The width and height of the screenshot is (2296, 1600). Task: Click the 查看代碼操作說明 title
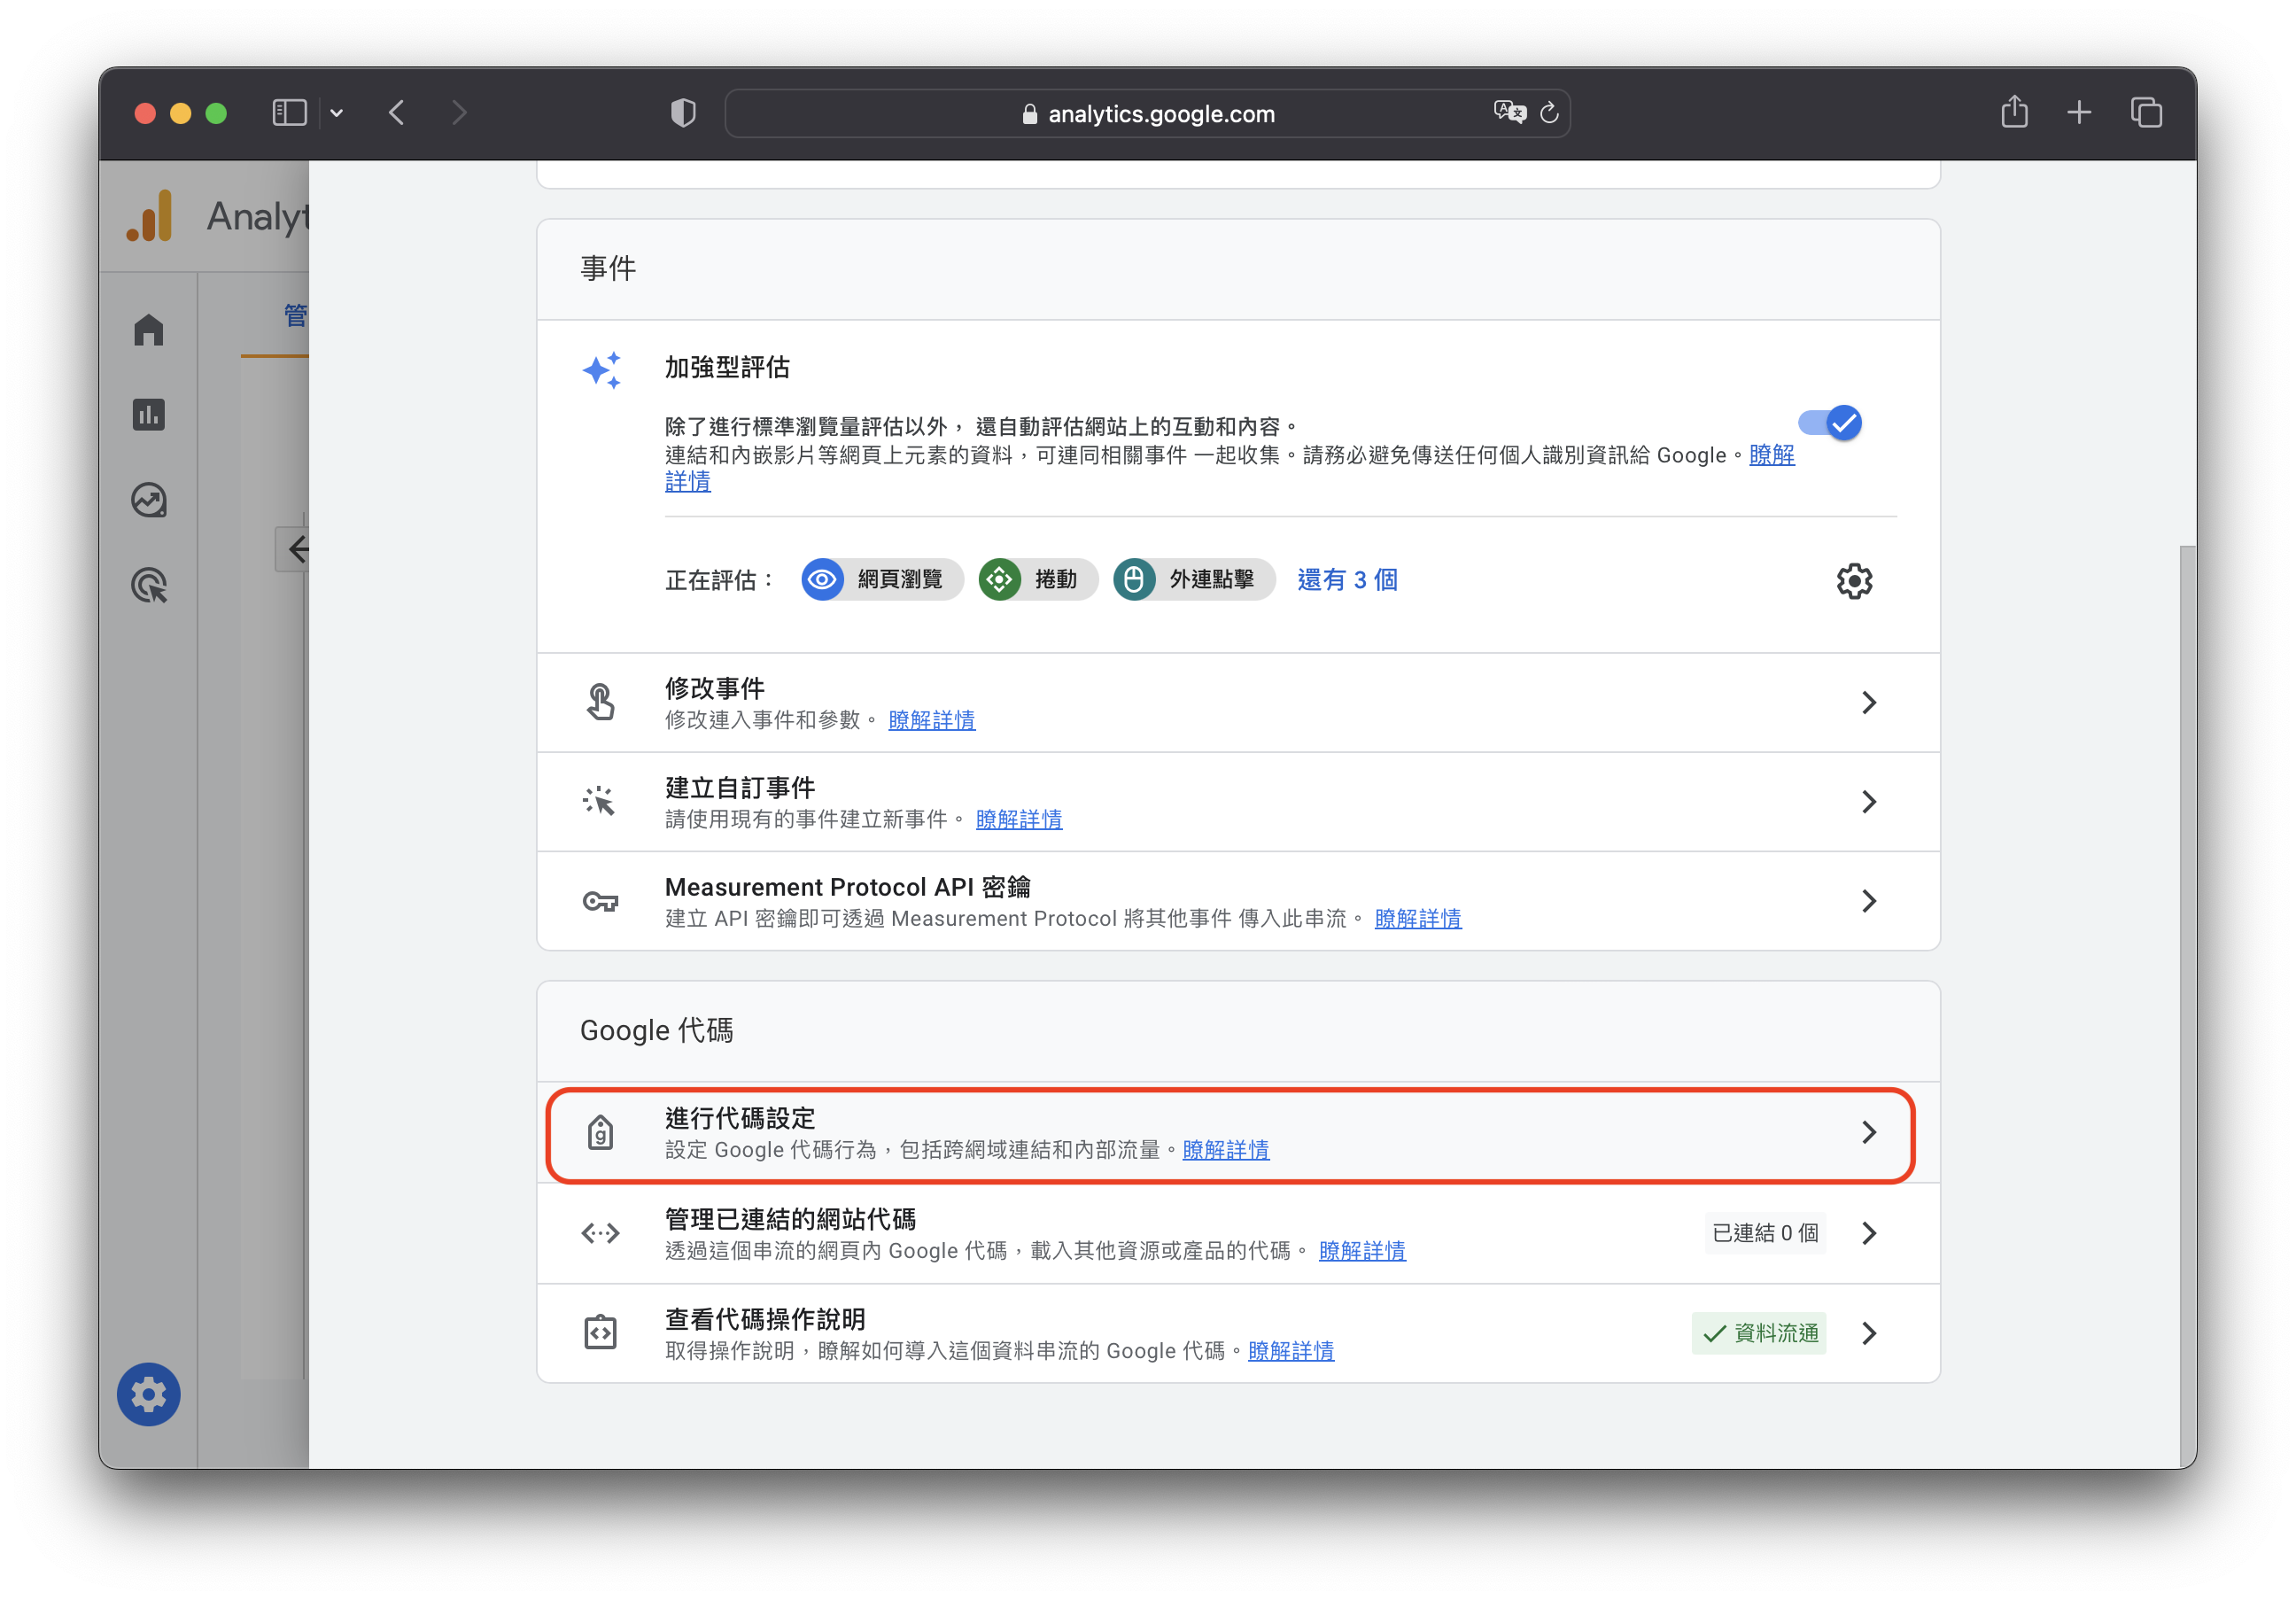coord(764,1318)
